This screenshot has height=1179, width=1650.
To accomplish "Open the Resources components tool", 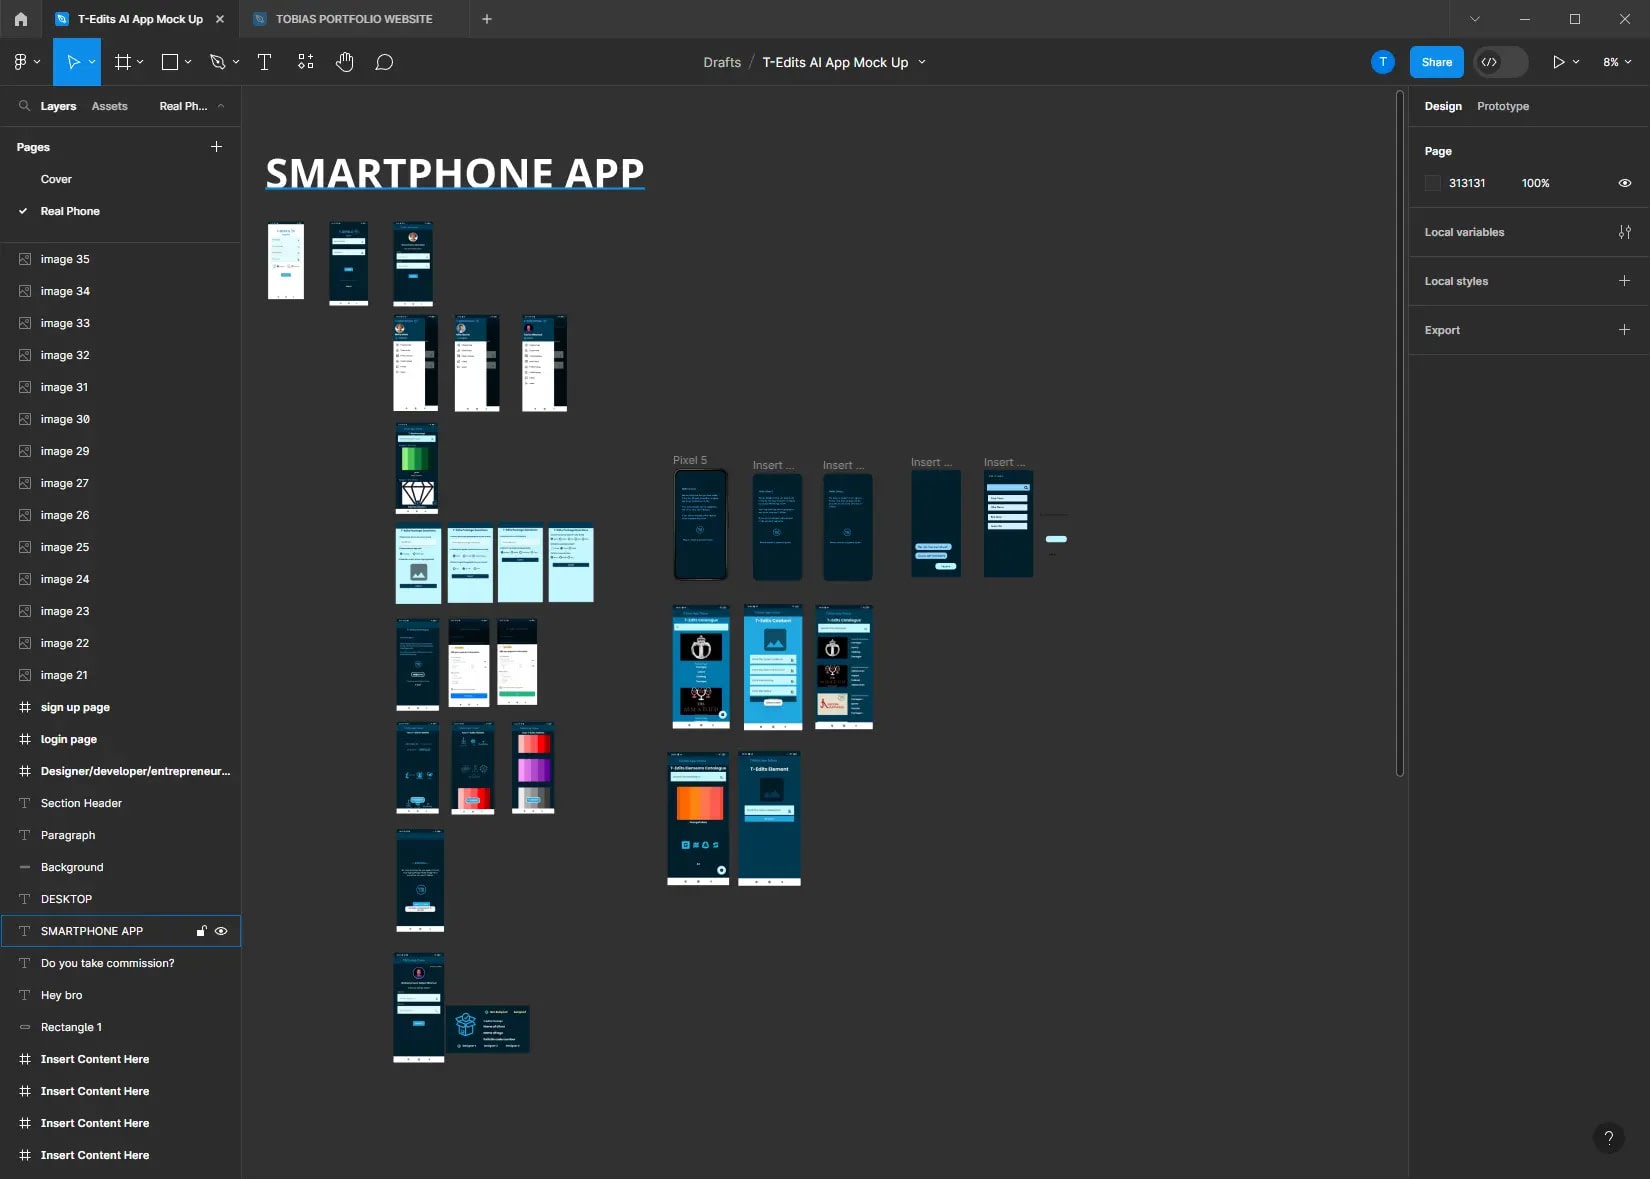I will click(x=305, y=62).
